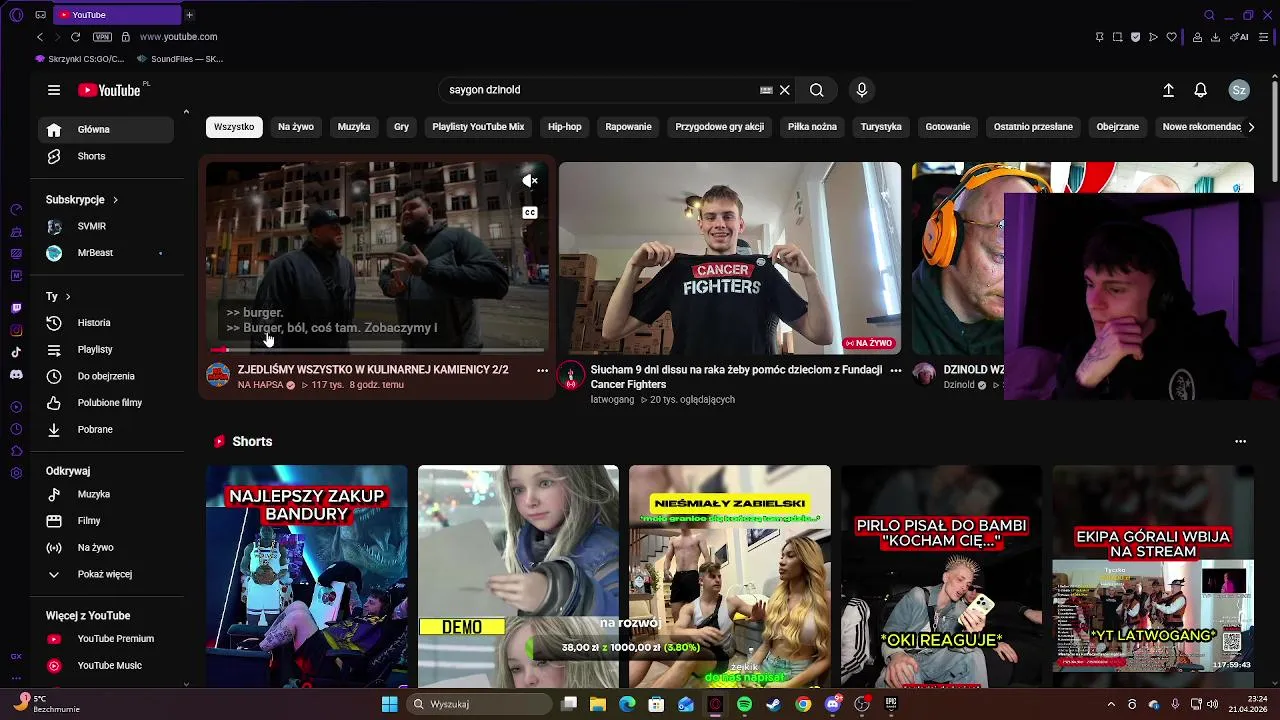The width and height of the screenshot is (1280, 720).
Task: Click the Windows Start button
Action: tap(390, 704)
